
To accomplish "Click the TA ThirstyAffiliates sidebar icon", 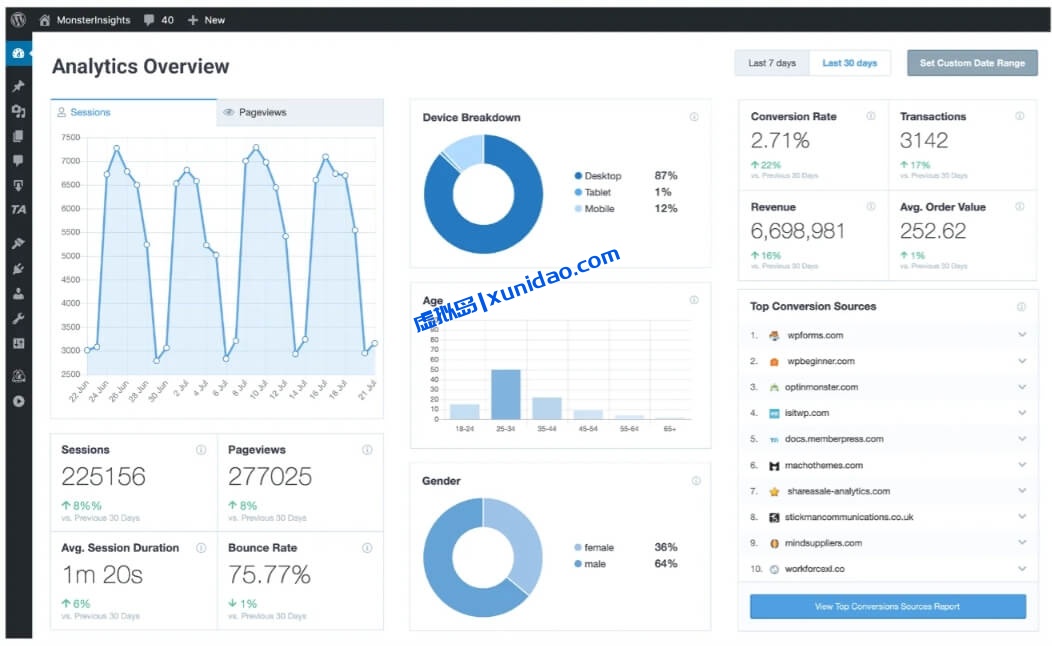I will pos(18,210).
